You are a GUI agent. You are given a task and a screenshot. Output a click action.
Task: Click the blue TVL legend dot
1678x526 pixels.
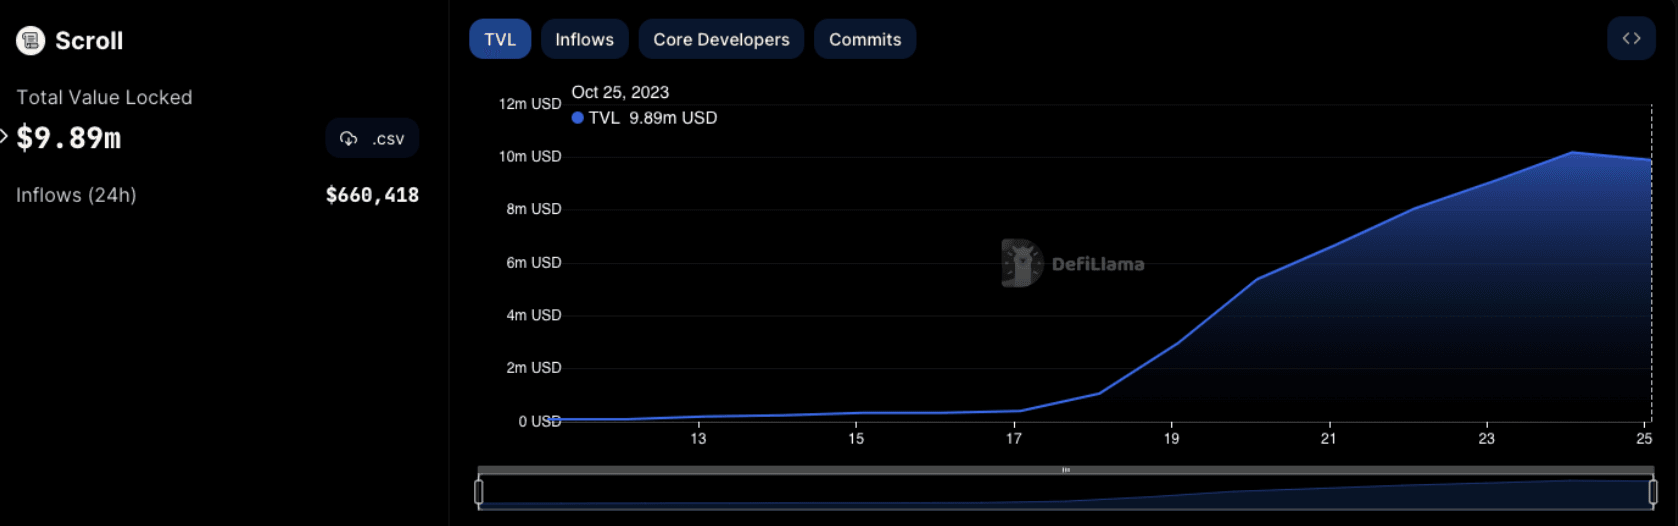tap(577, 118)
